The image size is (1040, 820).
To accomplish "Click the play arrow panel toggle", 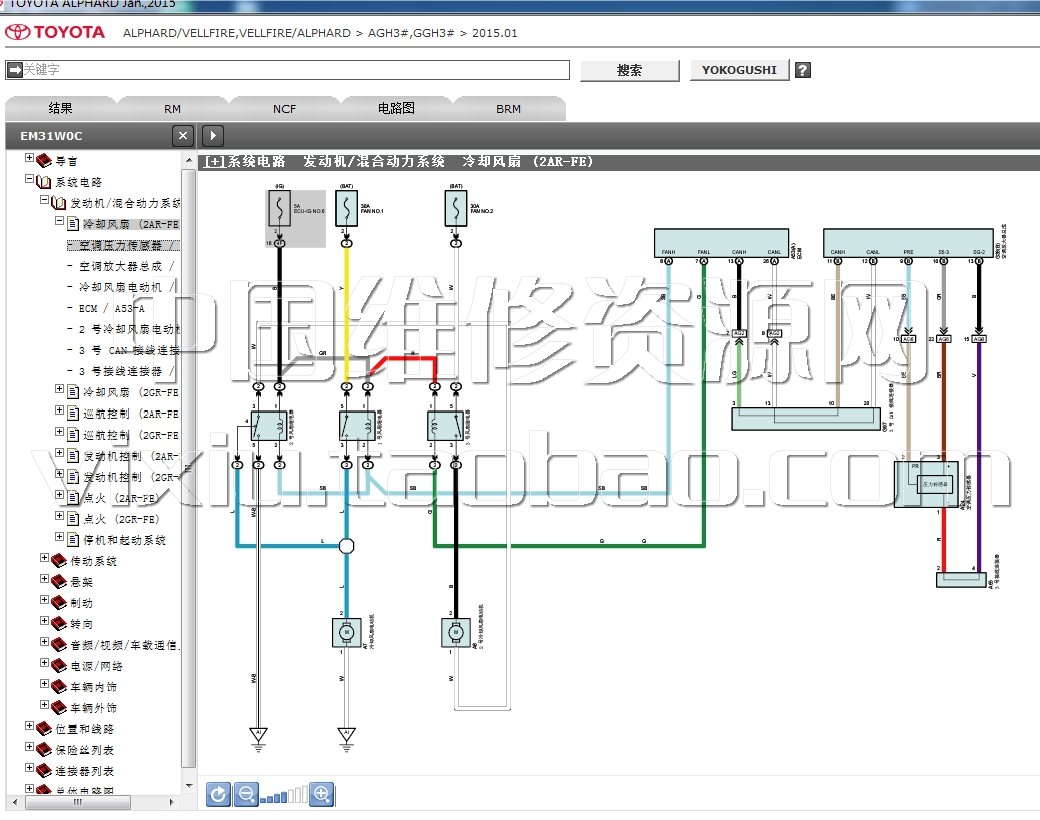I will pos(213,135).
